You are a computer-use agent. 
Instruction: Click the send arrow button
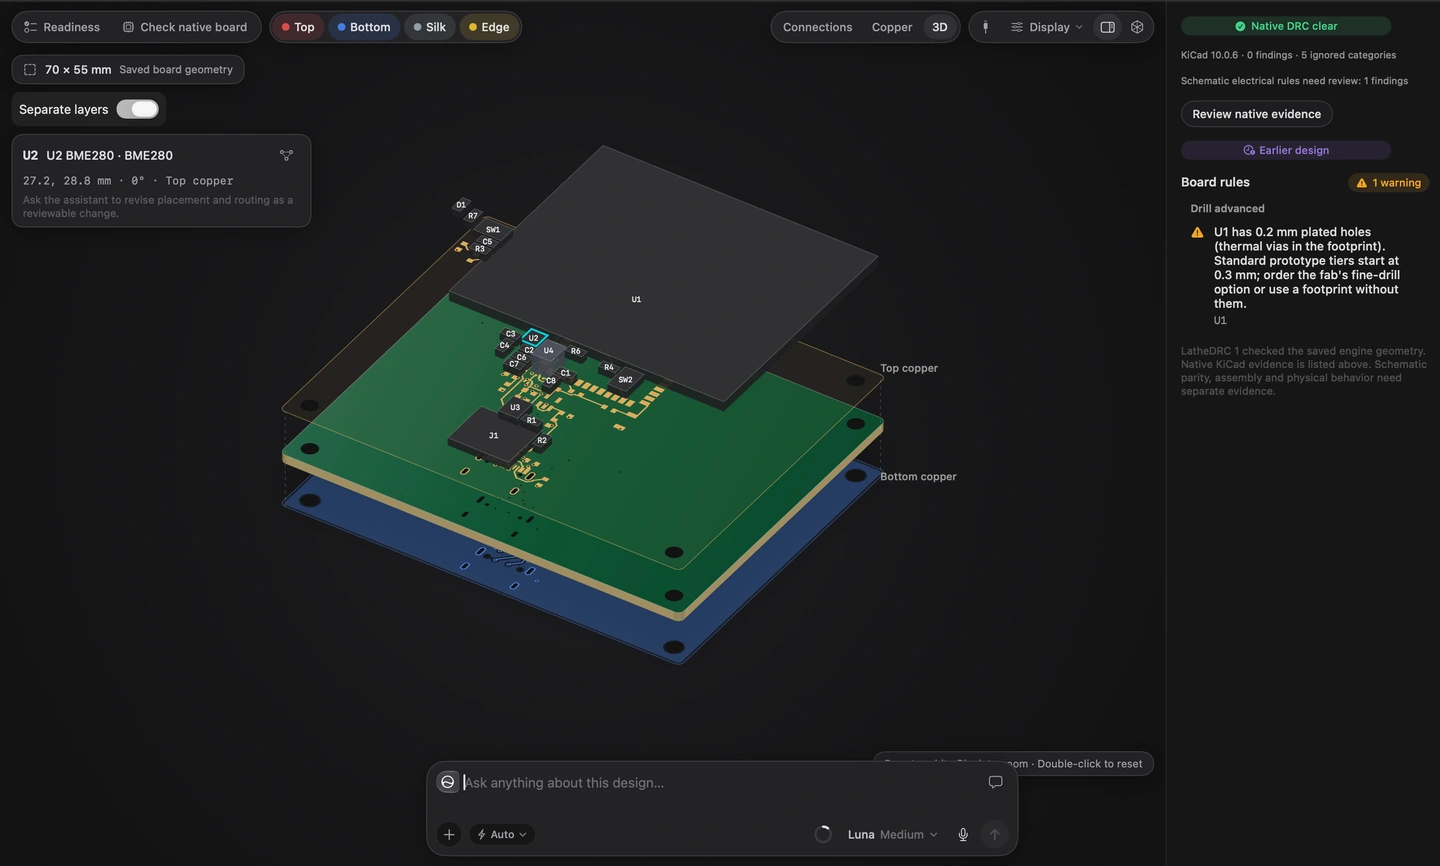point(994,834)
